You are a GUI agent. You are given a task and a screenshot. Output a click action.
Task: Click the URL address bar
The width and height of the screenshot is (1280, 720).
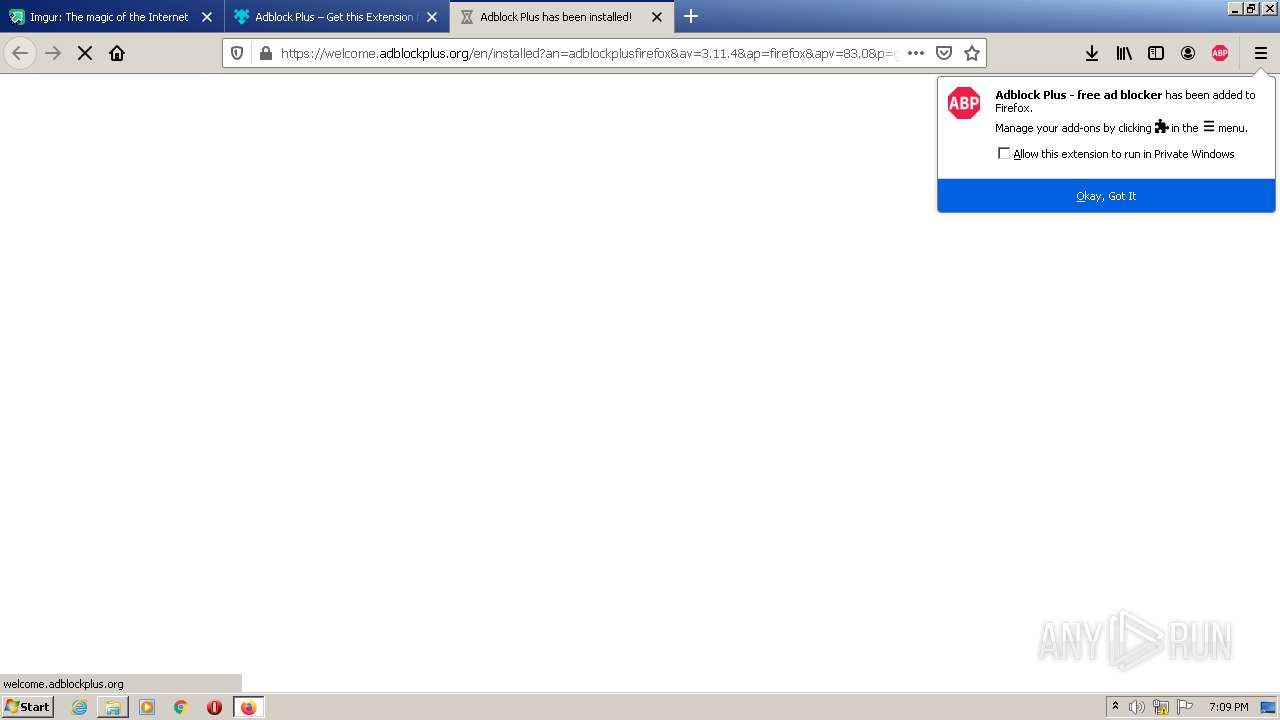pyautogui.click(x=588, y=53)
